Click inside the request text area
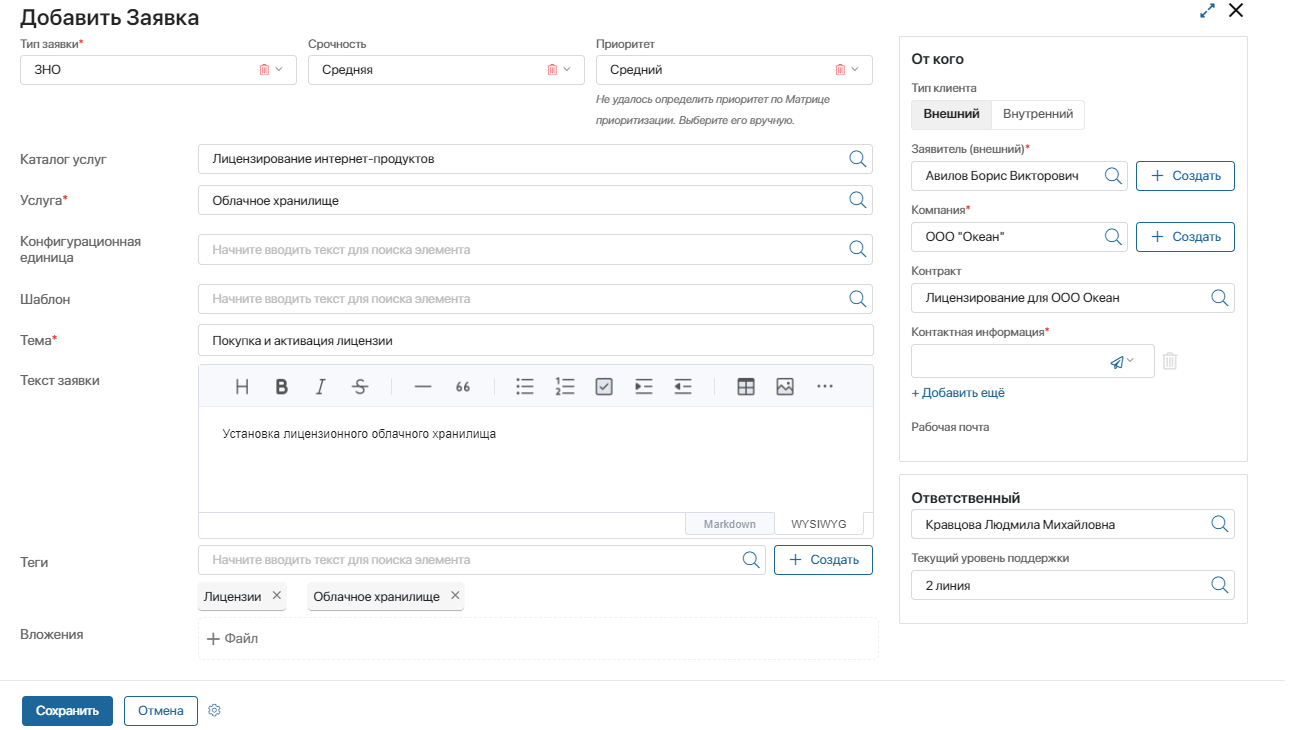This screenshot has width=1291, height=730. point(535,459)
